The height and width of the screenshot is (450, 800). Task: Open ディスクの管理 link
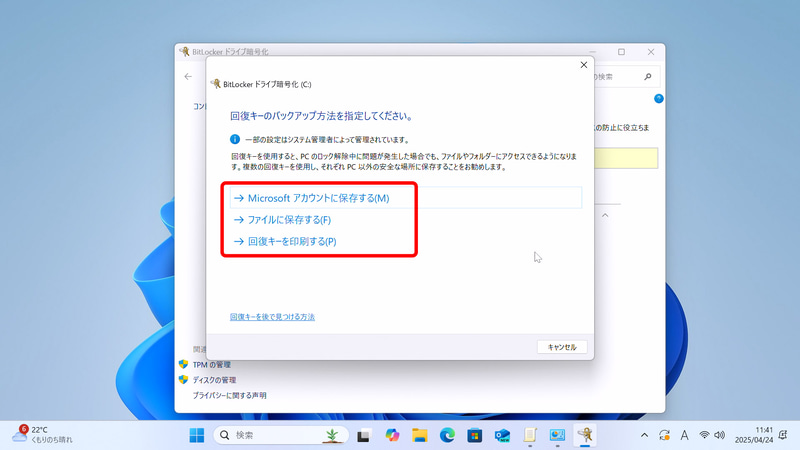pyautogui.click(x=214, y=380)
